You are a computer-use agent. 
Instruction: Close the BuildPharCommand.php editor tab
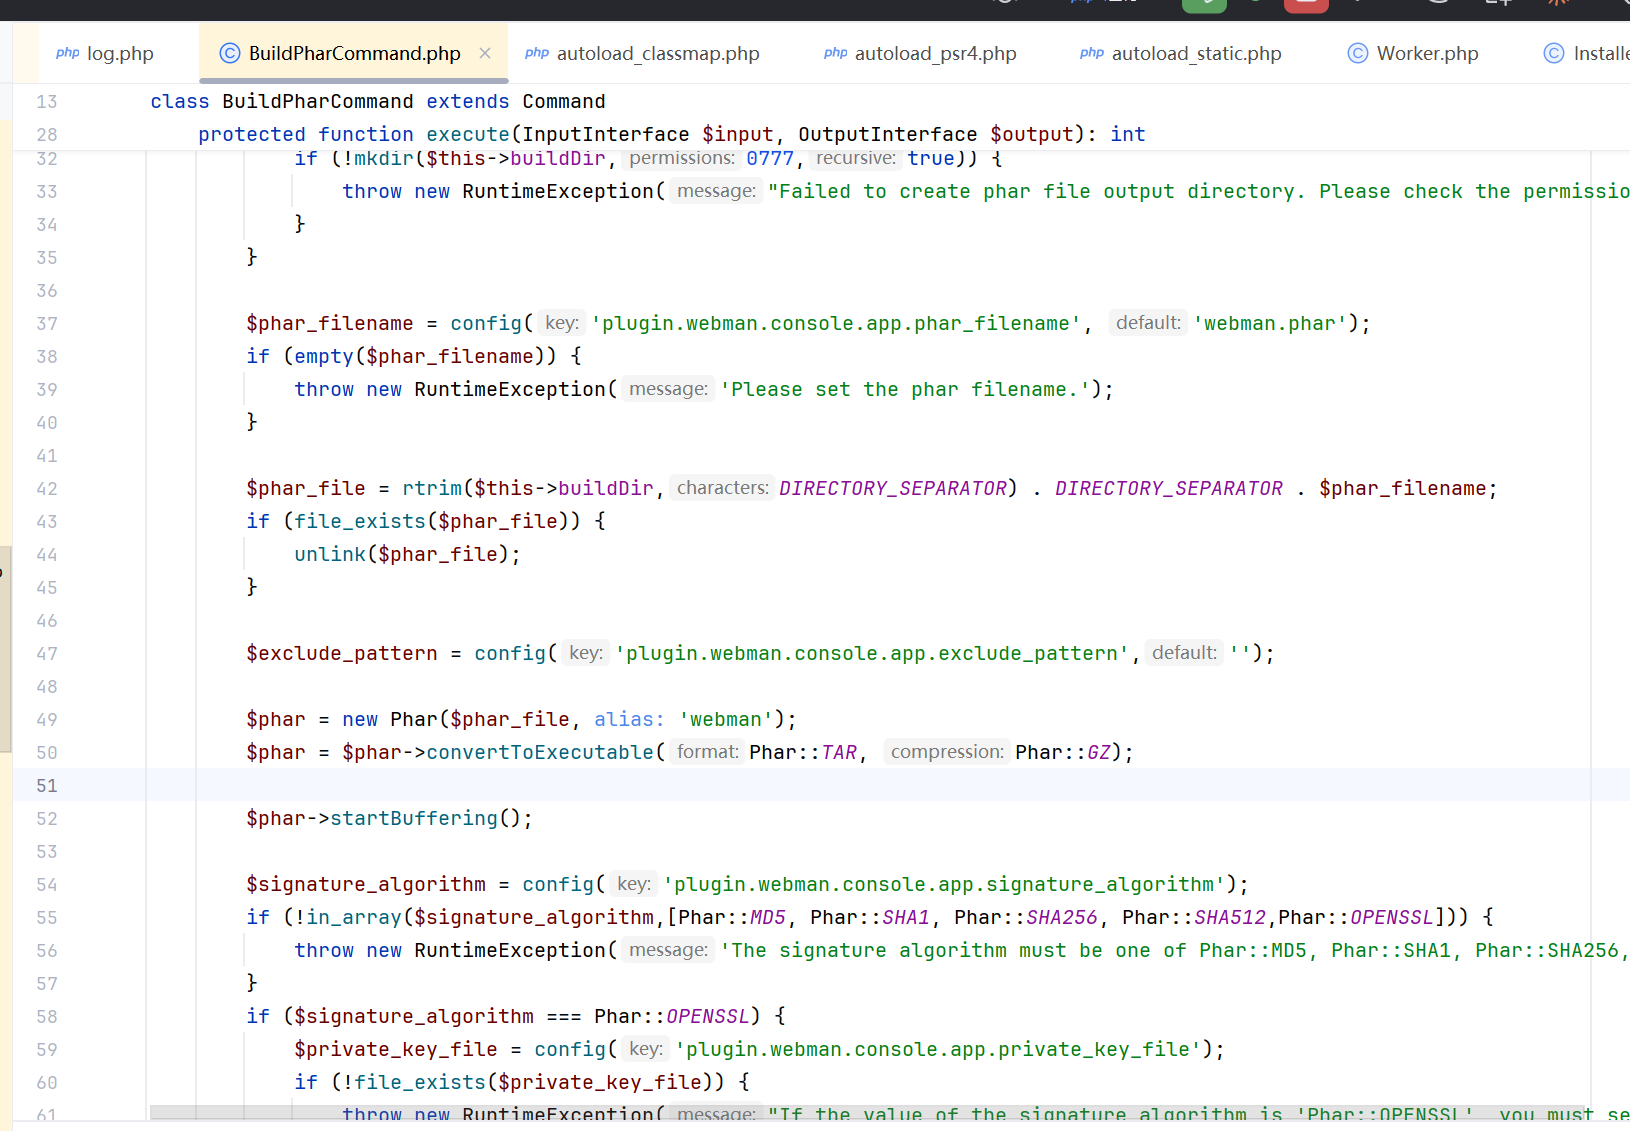click(x=485, y=53)
